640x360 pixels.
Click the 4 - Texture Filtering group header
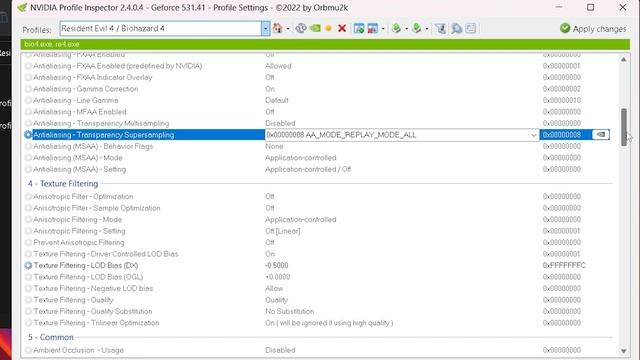63,184
